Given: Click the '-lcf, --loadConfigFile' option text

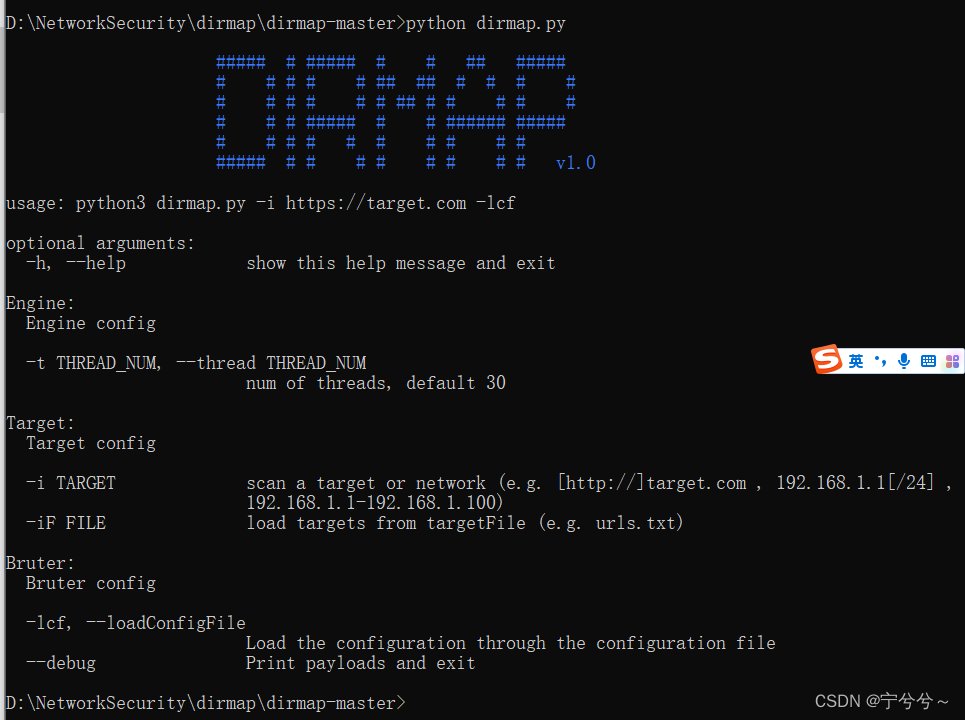Looking at the screenshot, I should coord(135,623).
